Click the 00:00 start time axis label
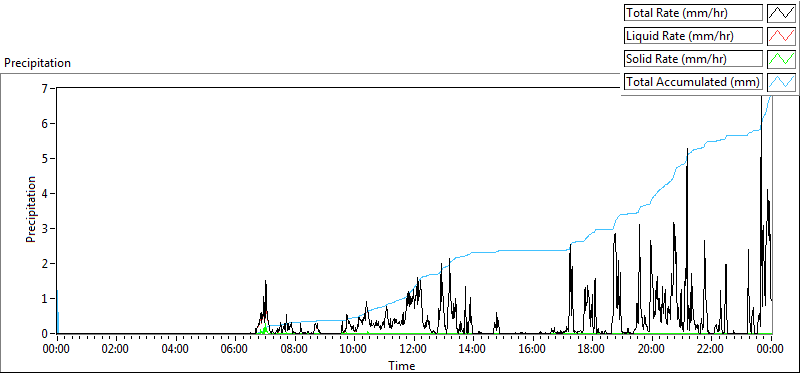This screenshot has width=800, height=373. (x=57, y=350)
